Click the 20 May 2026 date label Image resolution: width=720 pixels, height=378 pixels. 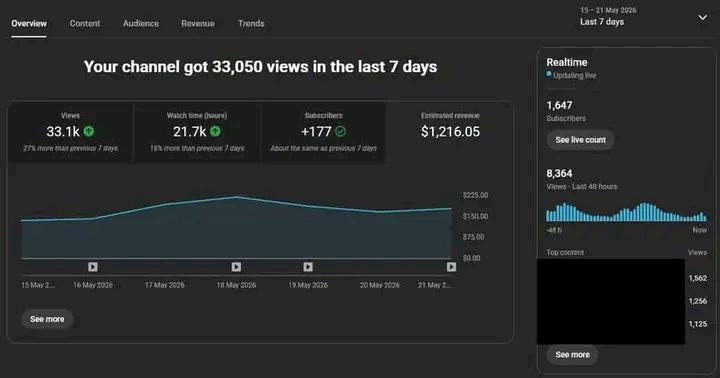379,285
